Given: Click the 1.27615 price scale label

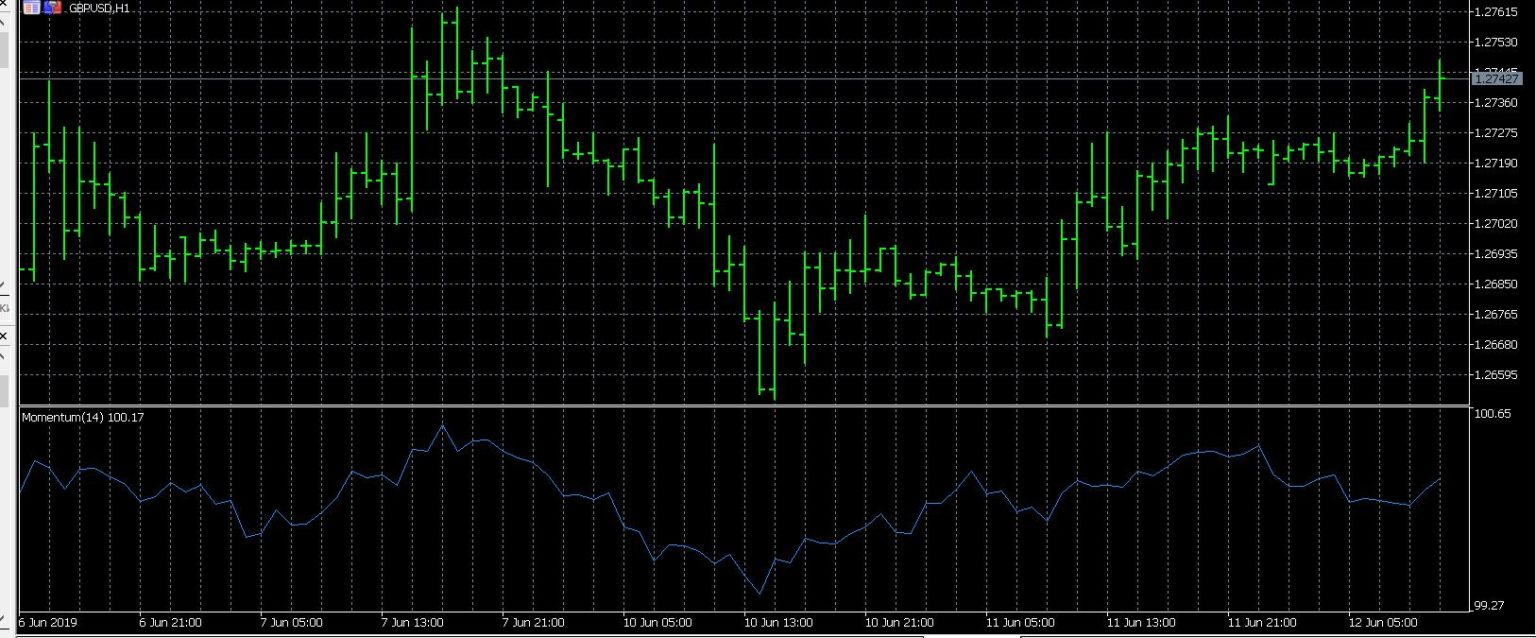Looking at the screenshot, I should coord(1496,12).
